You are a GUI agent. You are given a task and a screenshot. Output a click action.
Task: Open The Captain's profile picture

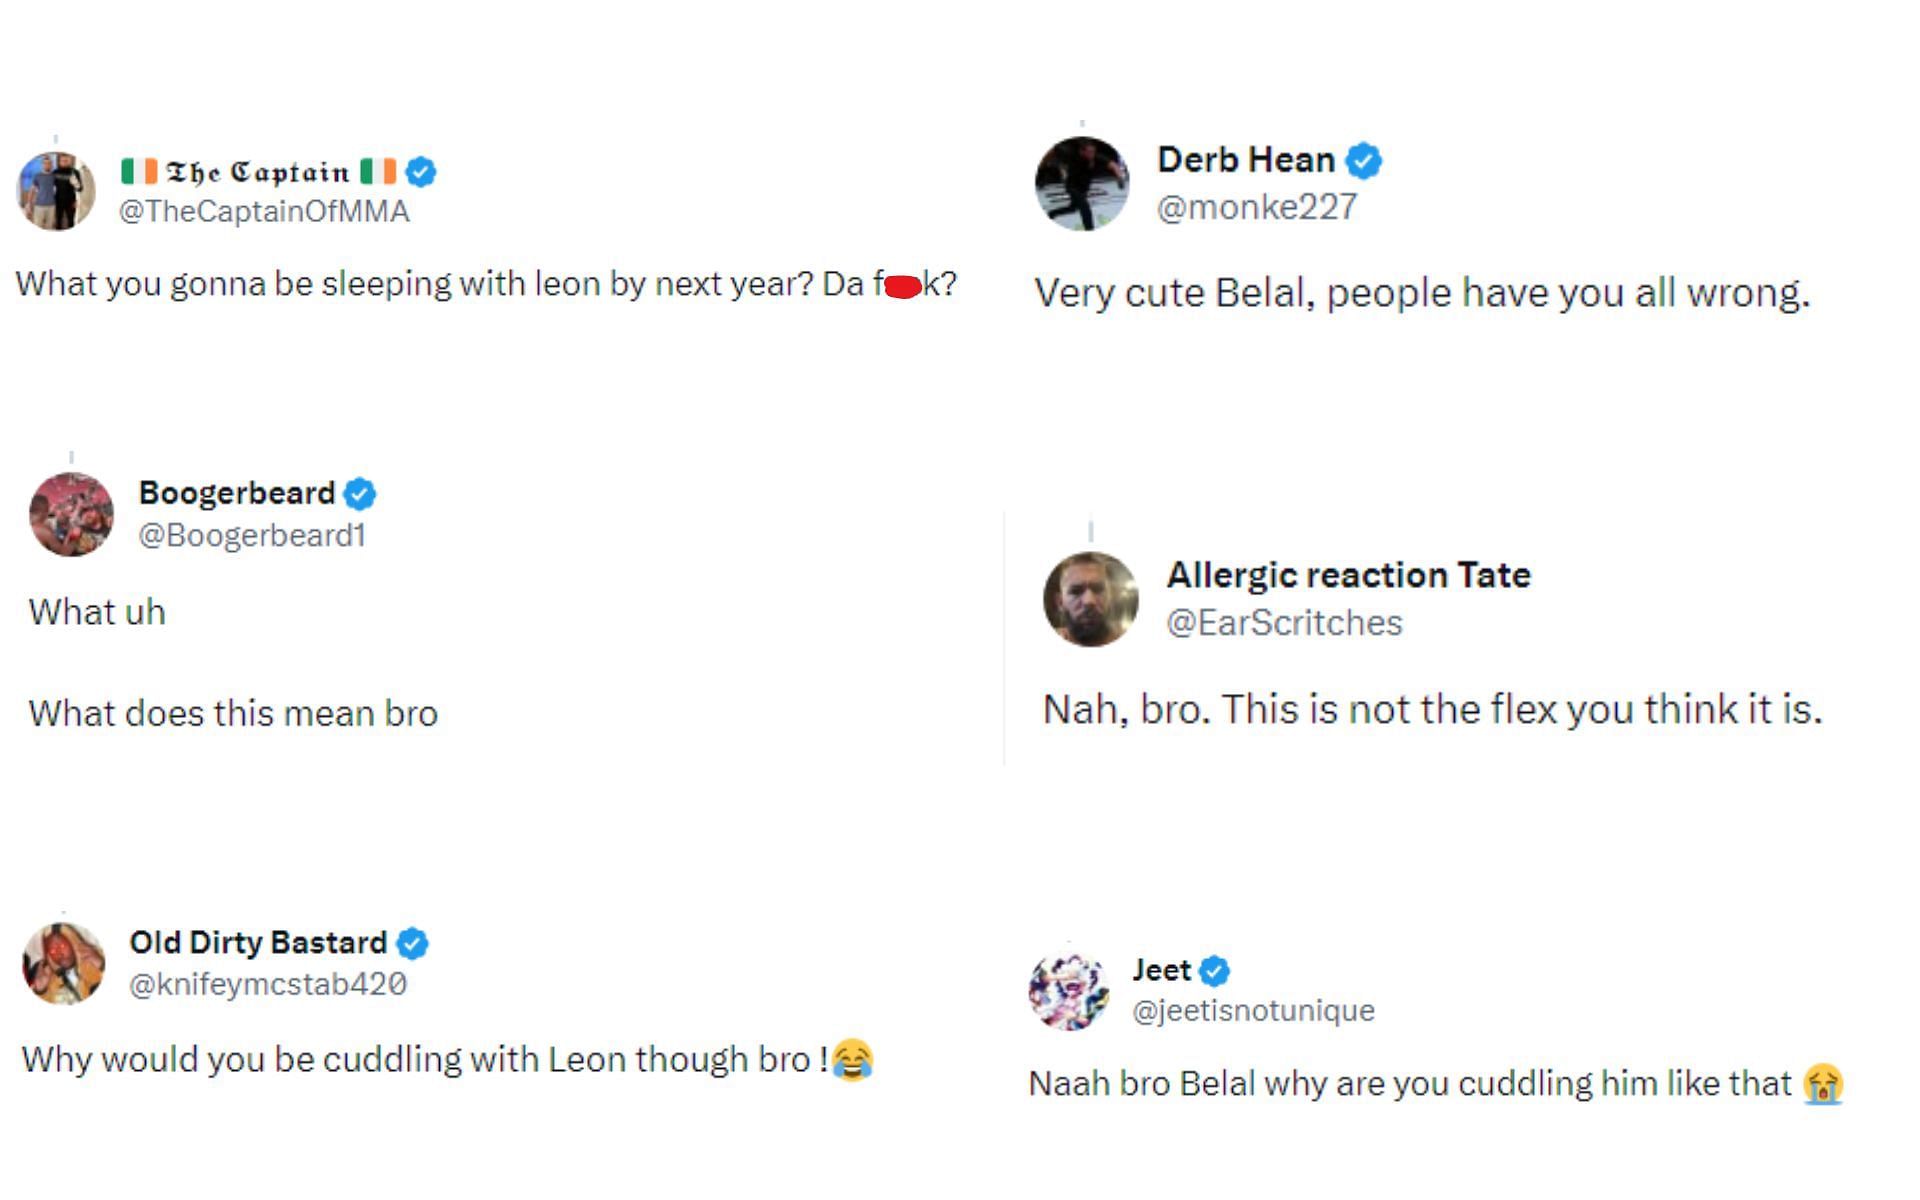56,191
